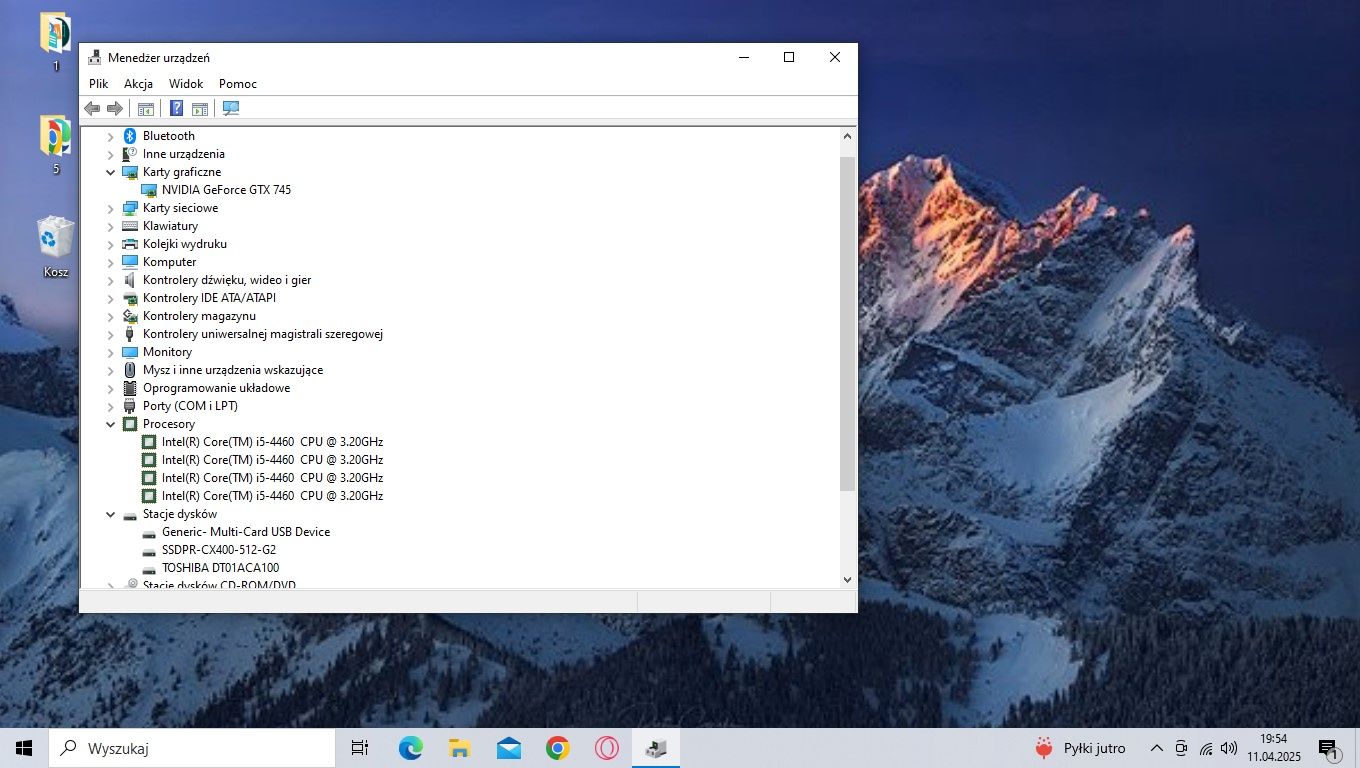Screen dimensions: 1360x768
Task: Open the Akcja menu
Action: 138,84
